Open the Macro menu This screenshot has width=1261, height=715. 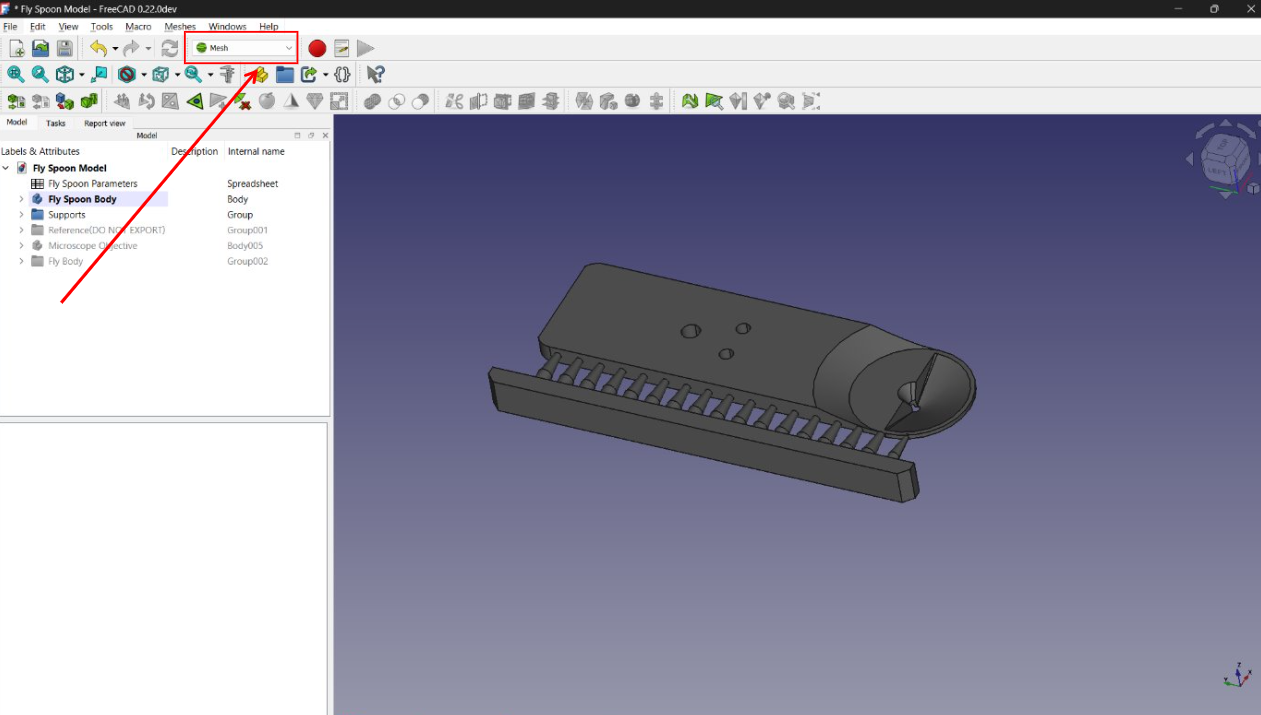tap(138, 27)
